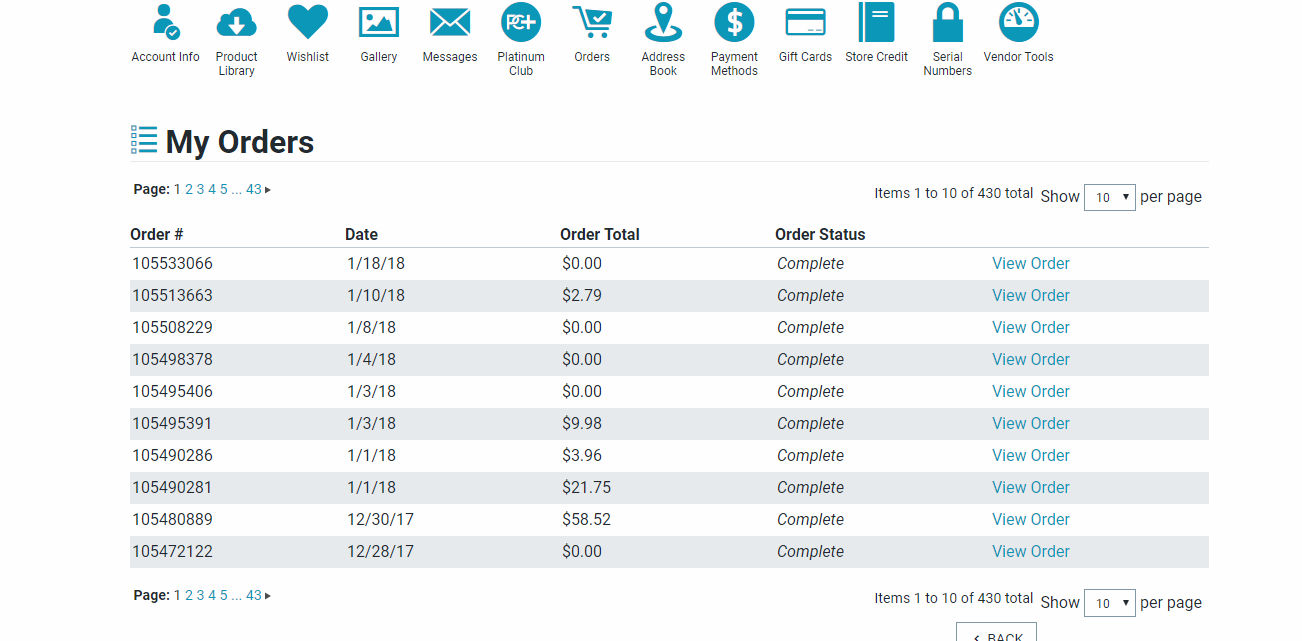The height and width of the screenshot is (641, 1302).
Task: Open the Messages envelope icon
Action: tap(450, 22)
